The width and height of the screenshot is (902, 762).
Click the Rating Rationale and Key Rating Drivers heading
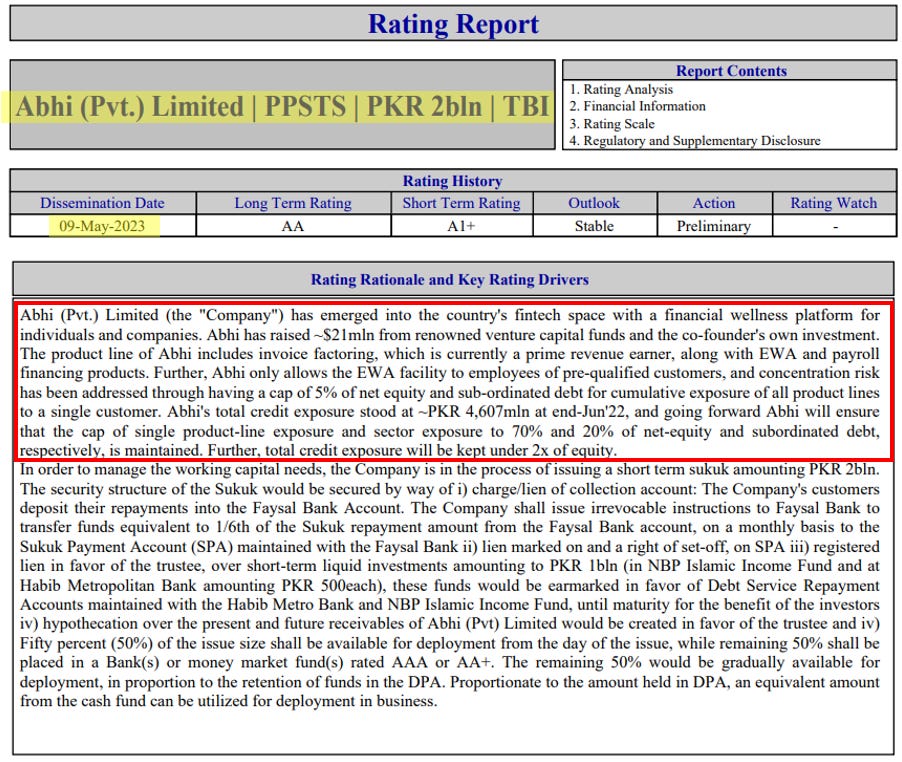(450, 279)
